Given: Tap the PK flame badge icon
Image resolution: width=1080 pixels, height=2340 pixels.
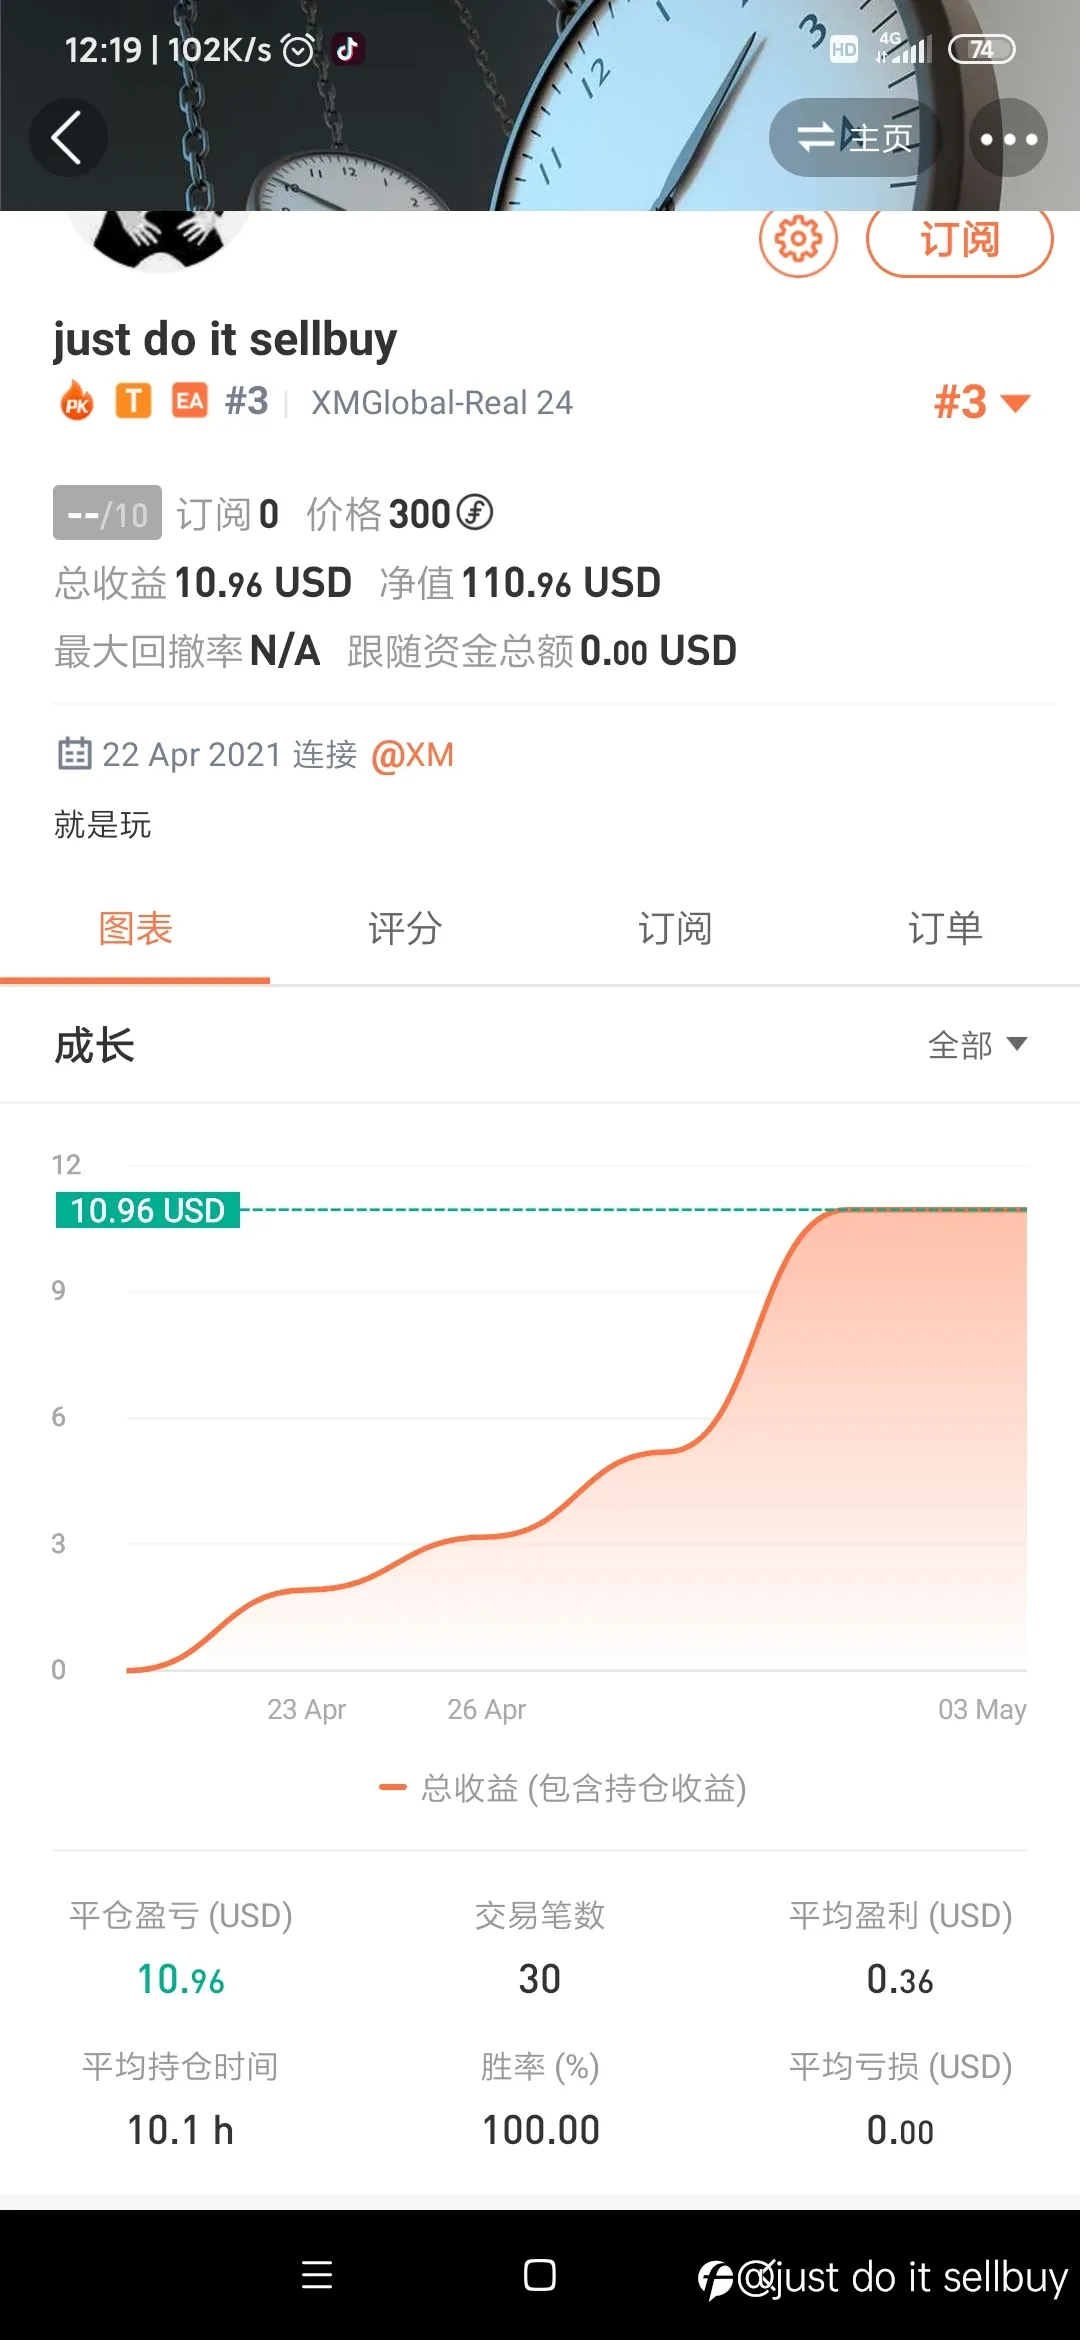Looking at the screenshot, I should tap(77, 402).
